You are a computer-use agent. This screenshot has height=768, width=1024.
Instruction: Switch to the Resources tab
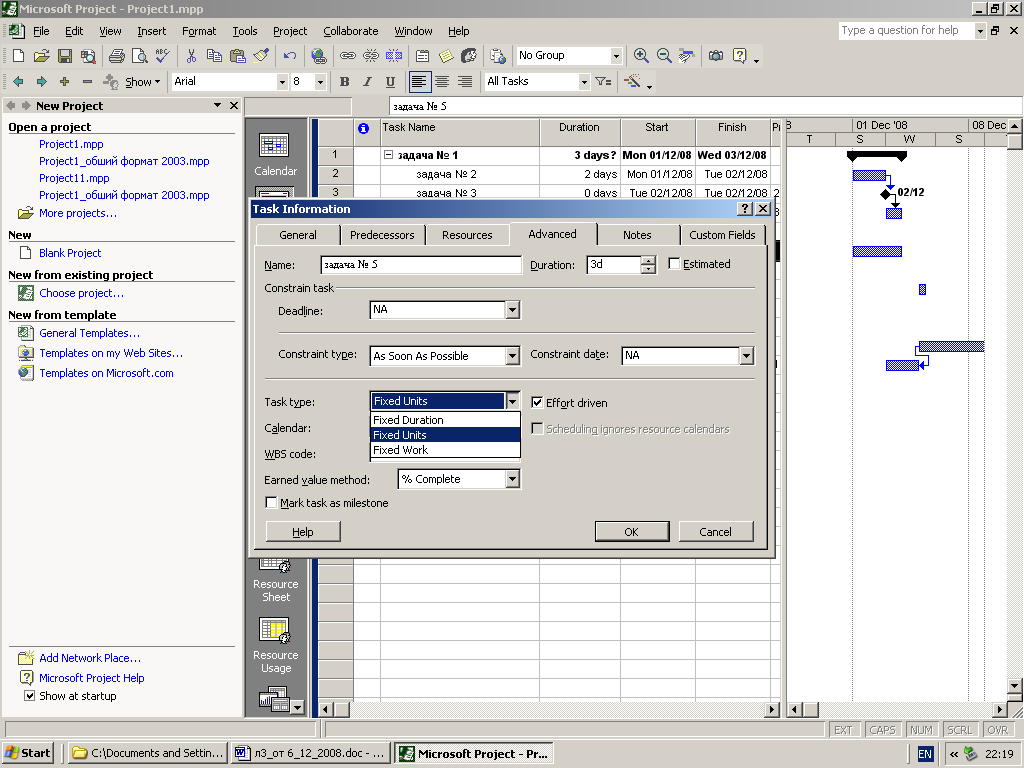point(467,235)
